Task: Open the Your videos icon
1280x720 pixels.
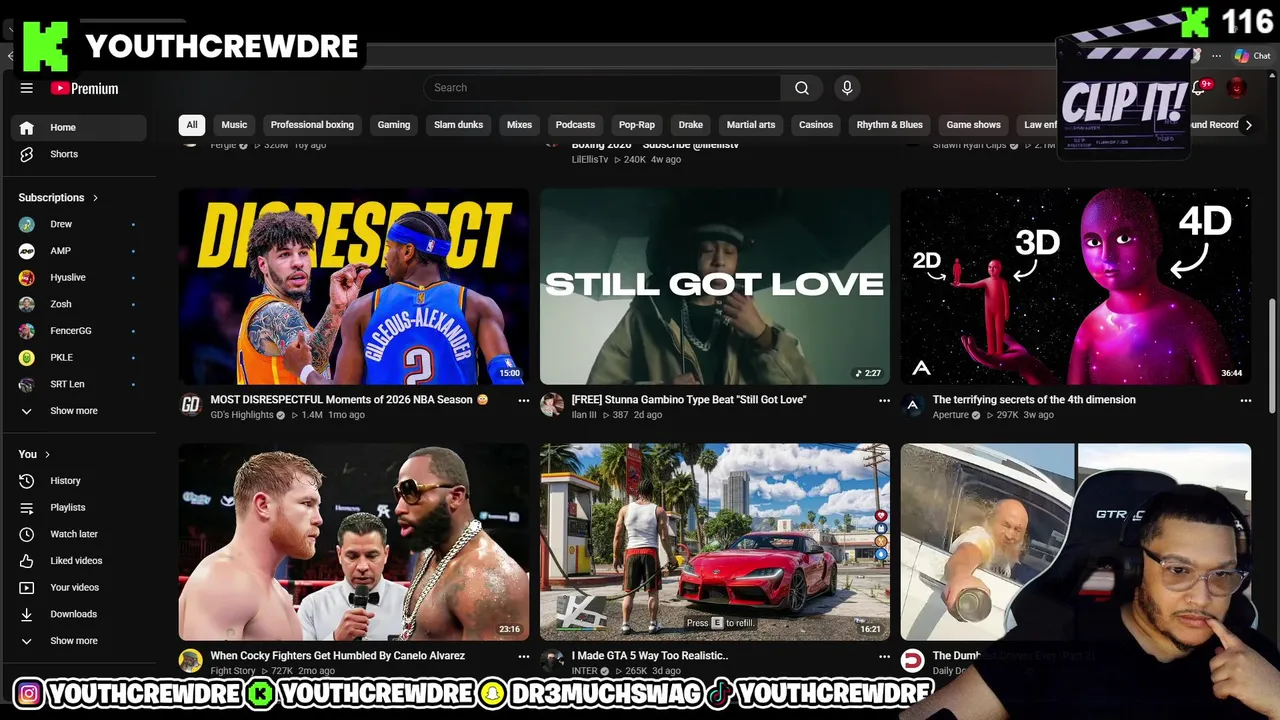Action: [27, 588]
